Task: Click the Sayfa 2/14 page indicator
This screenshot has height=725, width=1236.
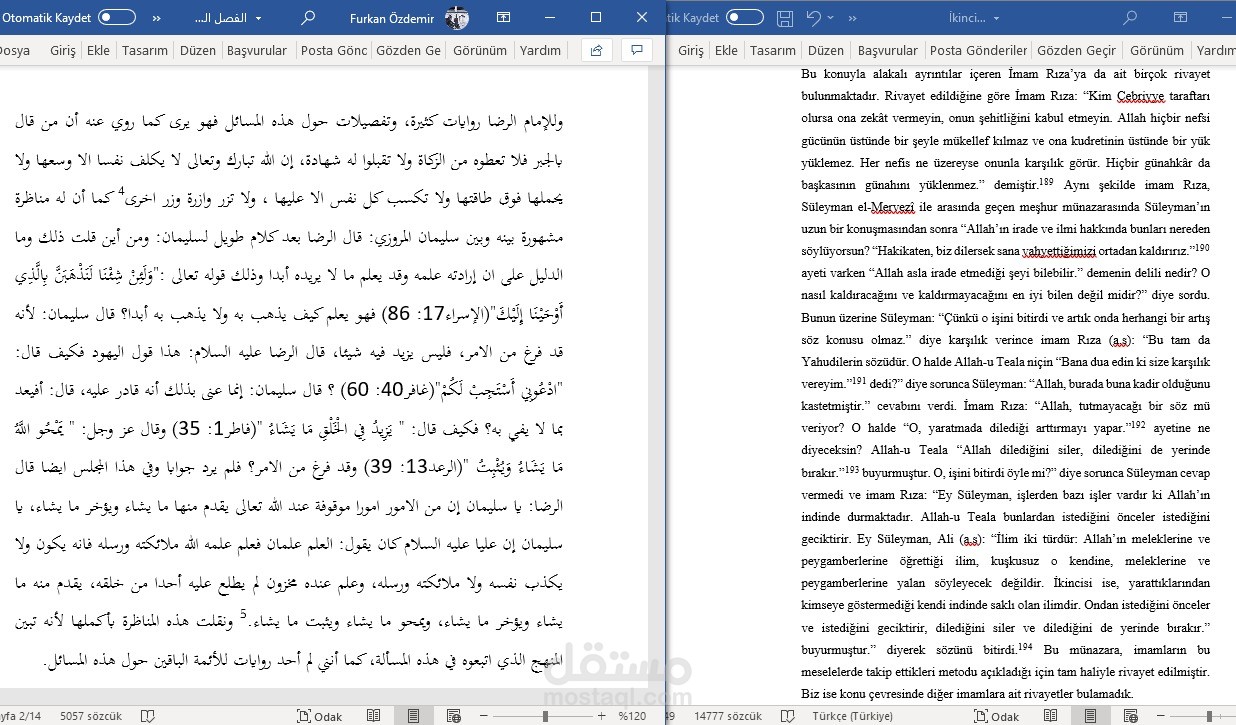Action: [x=22, y=716]
